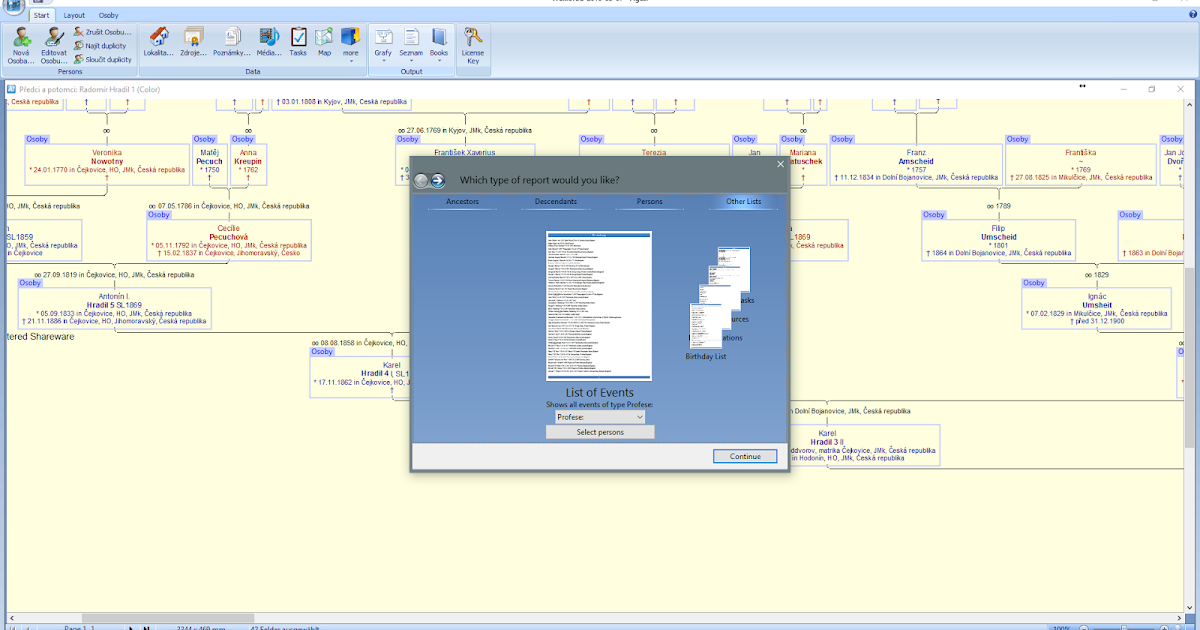Switch to the Layout ribbon tab
The width and height of the screenshot is (1200, 630).
click(x=75, y=15)
